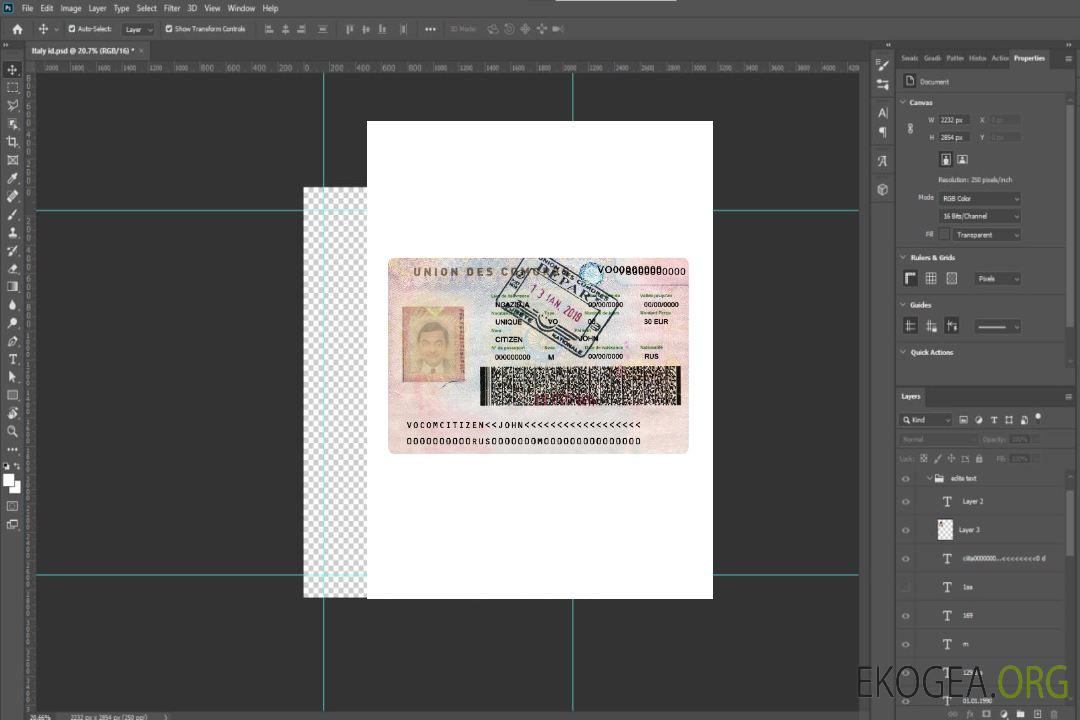The image size is (1080, 720).
Task: Select the Crop tool
Action: click(13, 142)
